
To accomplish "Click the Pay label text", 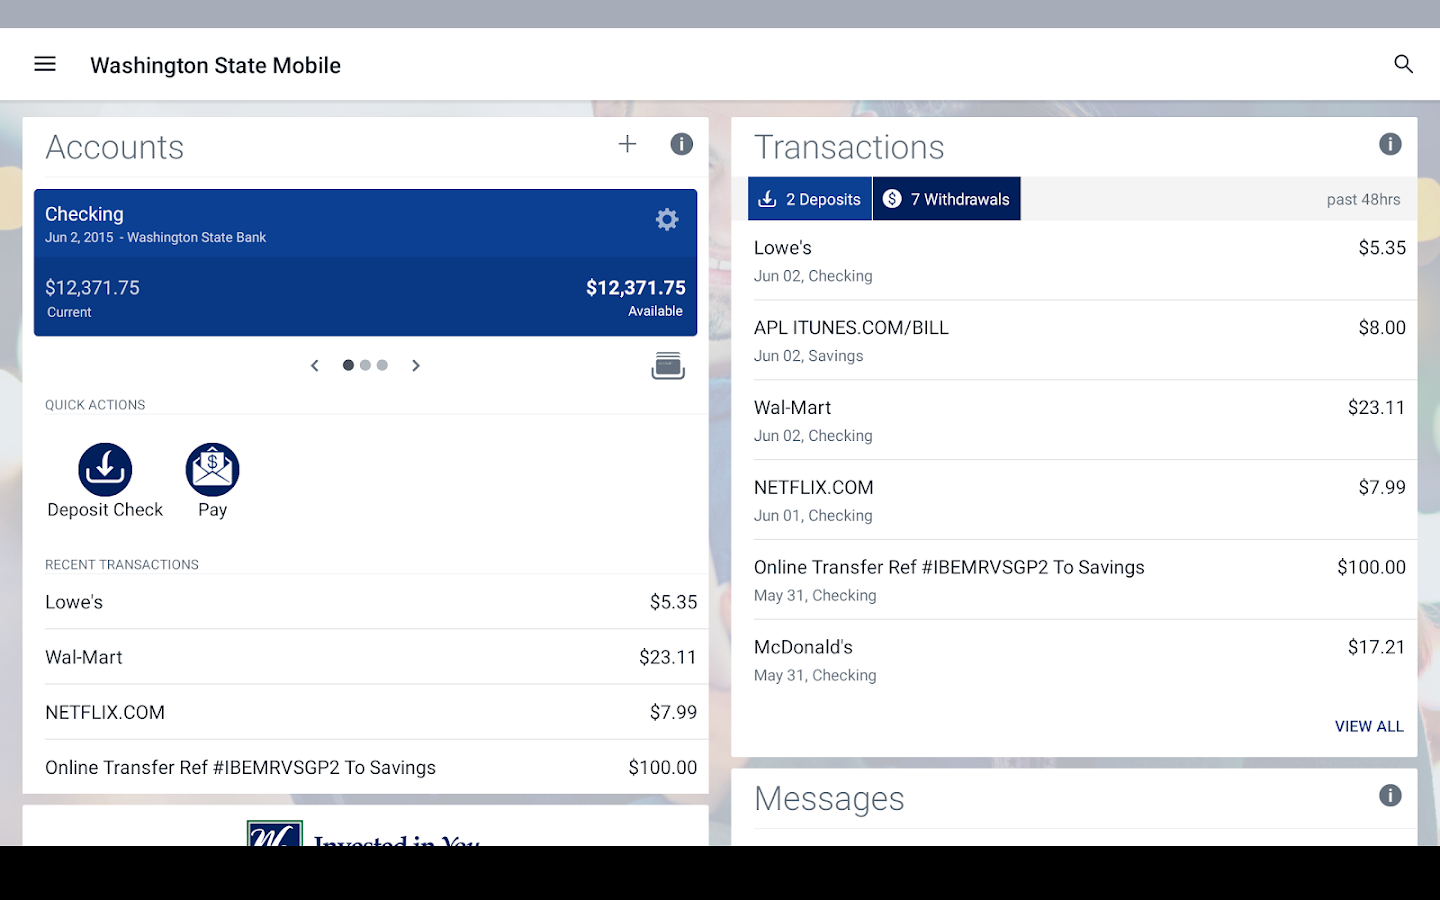I will click(212, 510).
